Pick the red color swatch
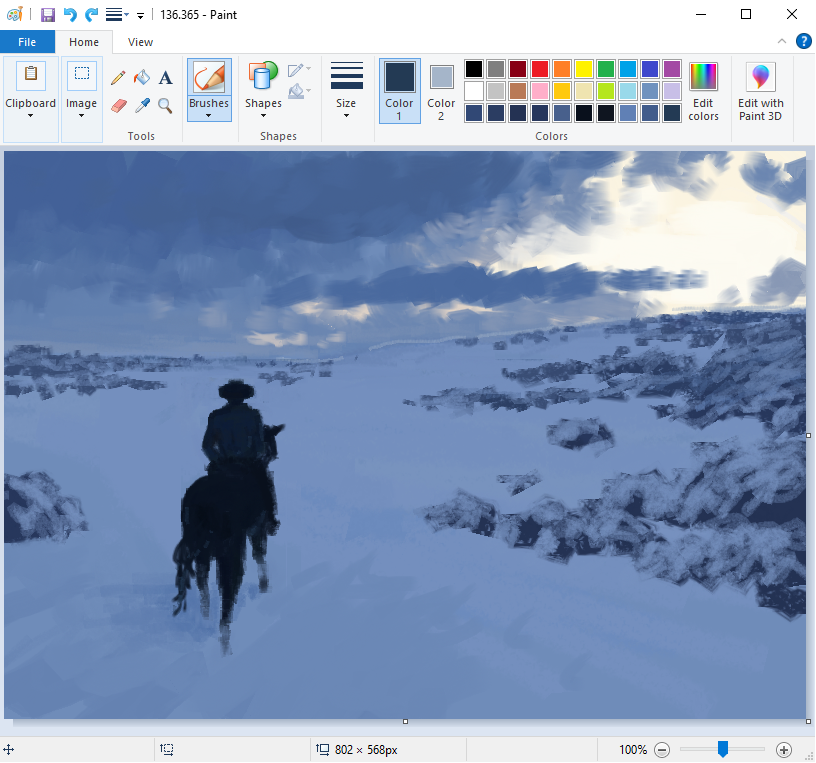Screen dimensions: 816x763 tap(540, 69)
